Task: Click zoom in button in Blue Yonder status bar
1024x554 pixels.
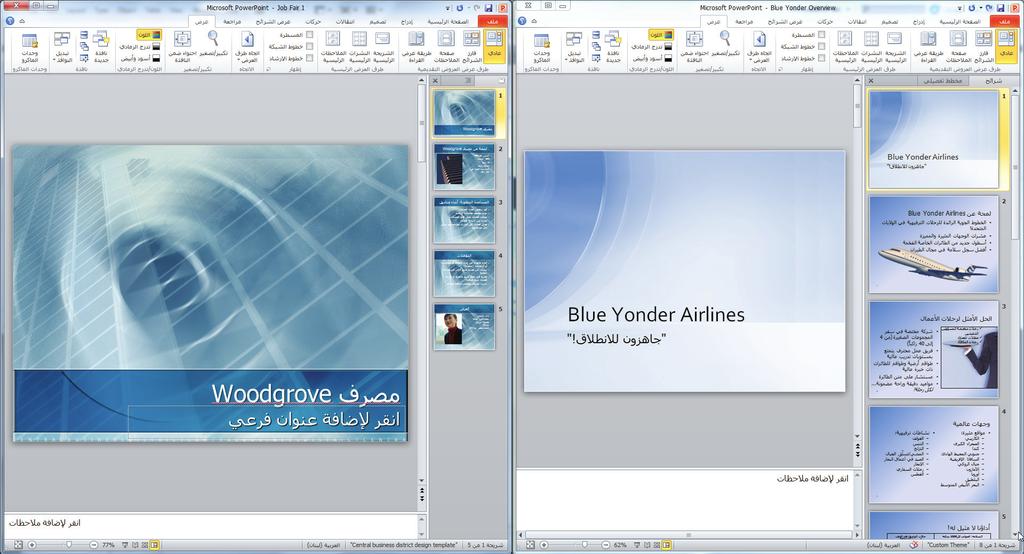Action: (544, 544)
